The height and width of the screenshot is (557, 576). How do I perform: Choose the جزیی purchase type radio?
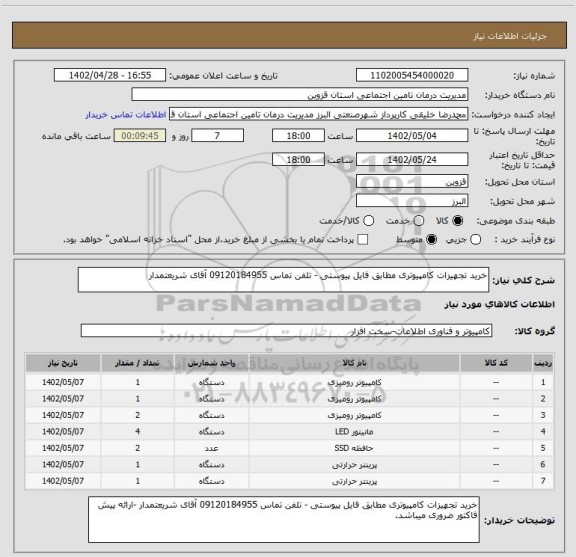(x=475, y=240)
